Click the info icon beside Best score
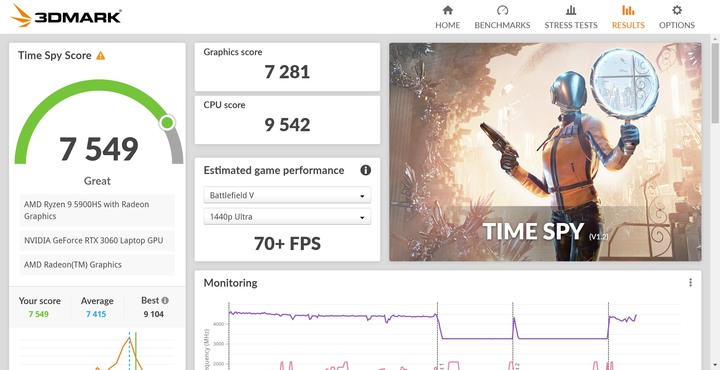Viewport: 720px width, 370px height. [x=165, y=300]
